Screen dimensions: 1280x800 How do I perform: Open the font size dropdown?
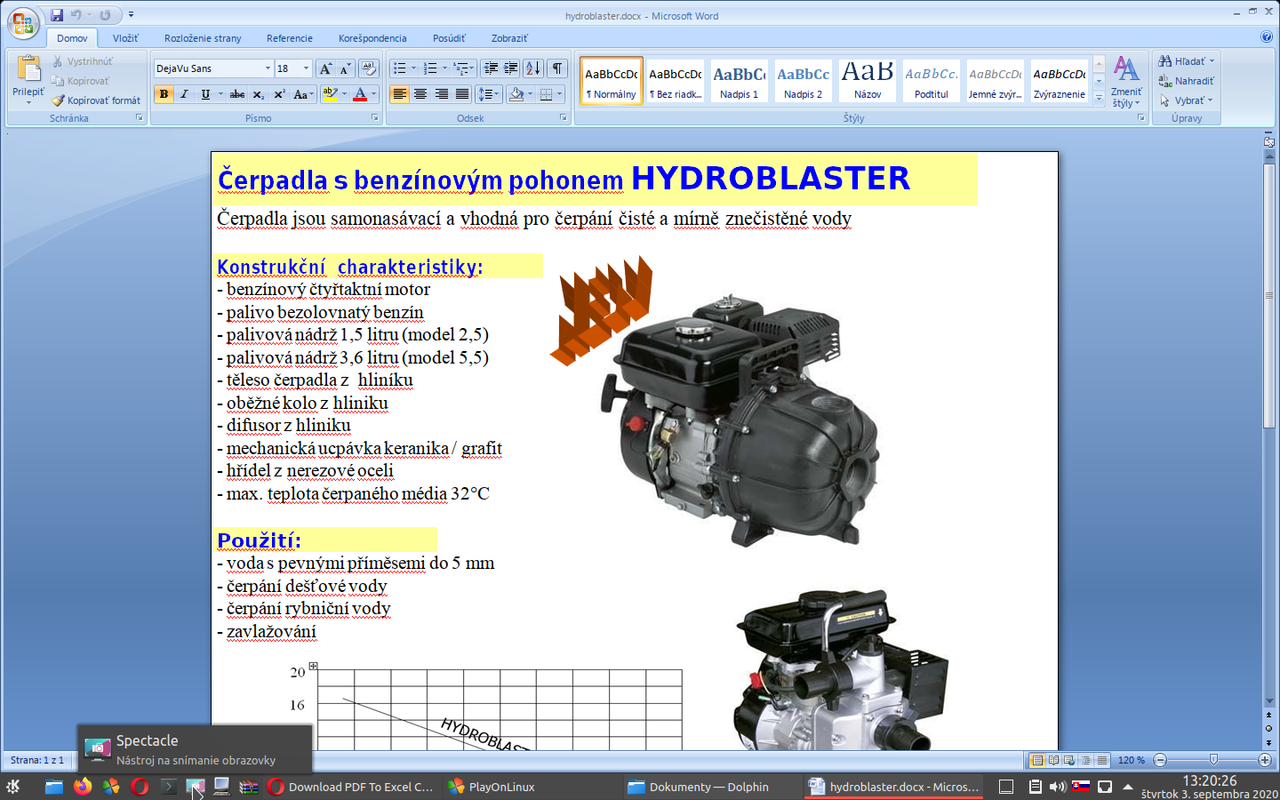tap(307, 69)
